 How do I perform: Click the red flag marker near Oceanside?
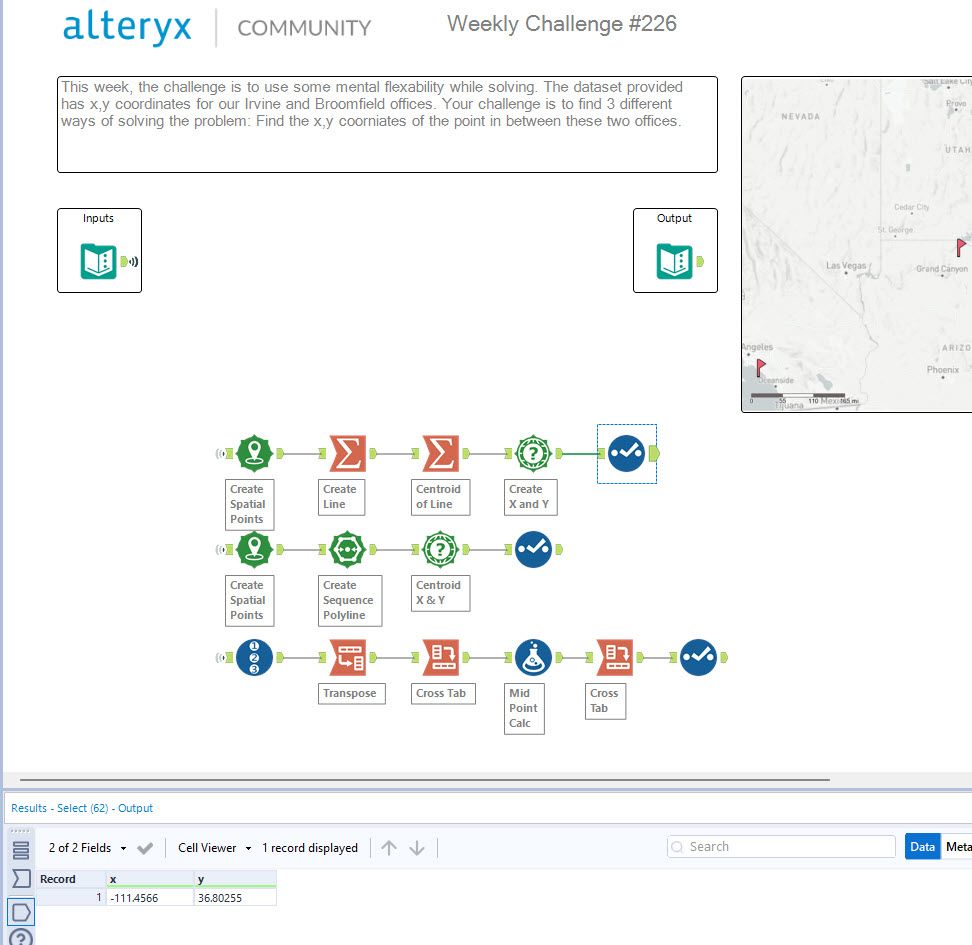(x=761, y=368)
